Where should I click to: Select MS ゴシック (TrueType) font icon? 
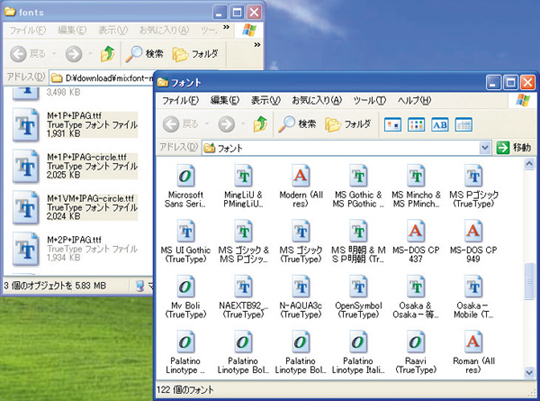click(x=301, y=231)
